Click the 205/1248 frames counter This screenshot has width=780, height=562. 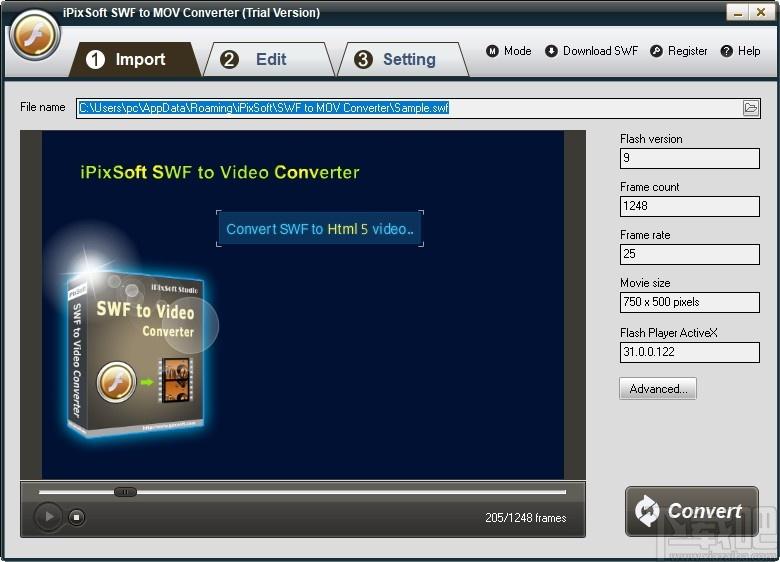526,518
